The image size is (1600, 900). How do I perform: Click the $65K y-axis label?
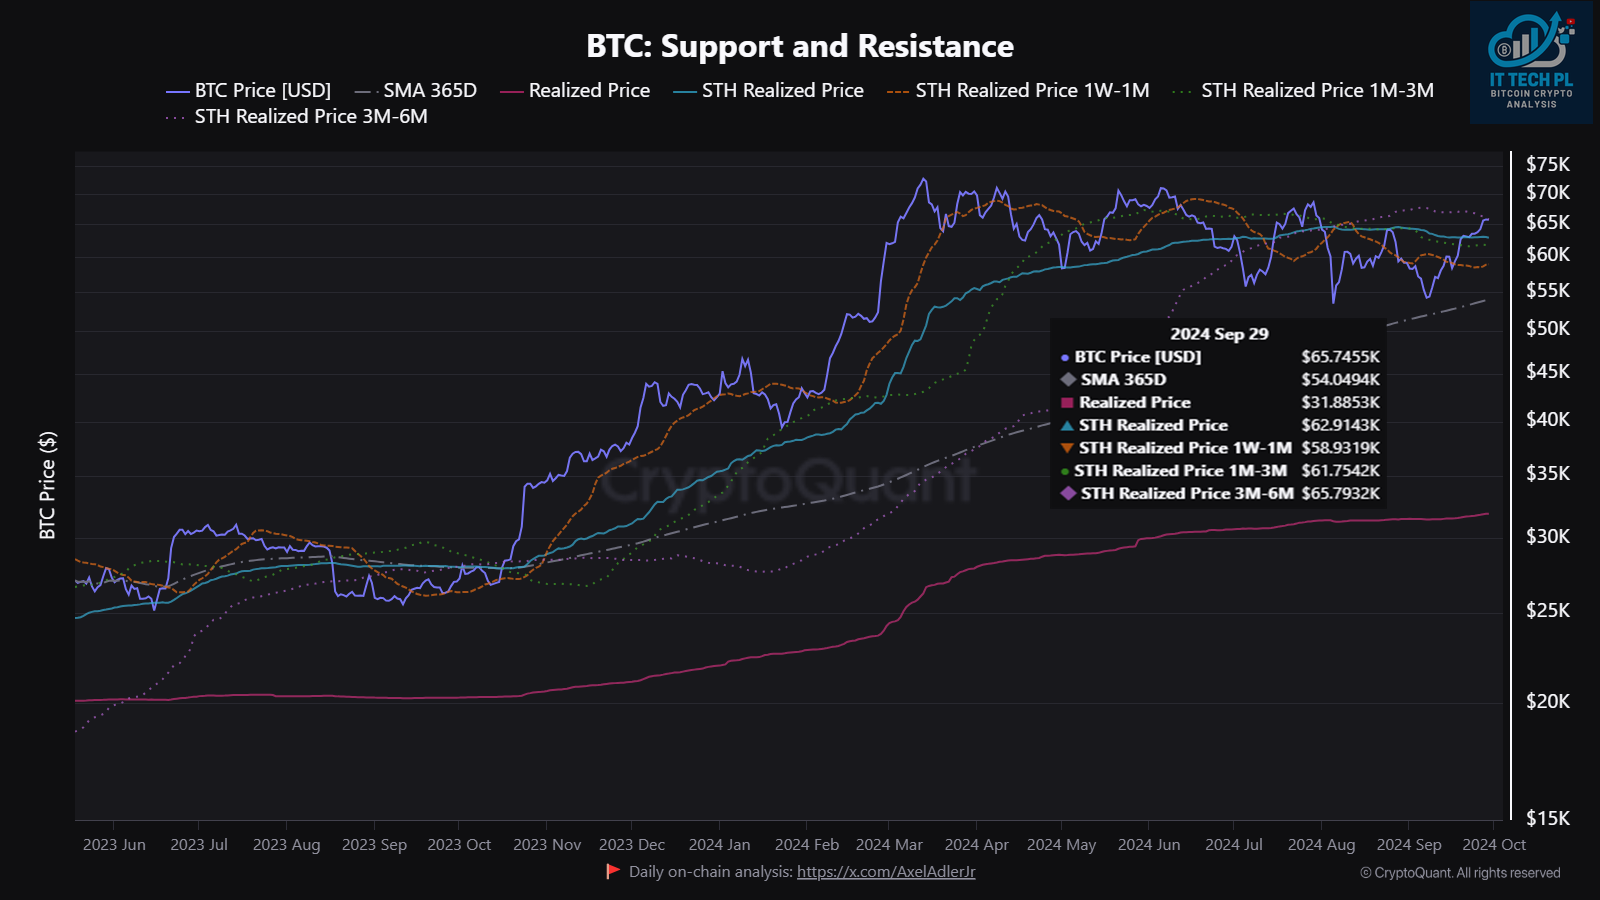pos(1548,222)
